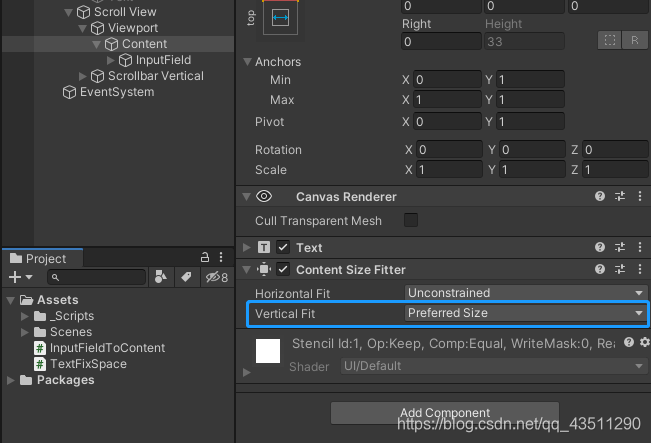Collapse the Viewport hierarchy arrow
Image resolution: width=651 pixels, height=443 pixels.
point(83,28)
